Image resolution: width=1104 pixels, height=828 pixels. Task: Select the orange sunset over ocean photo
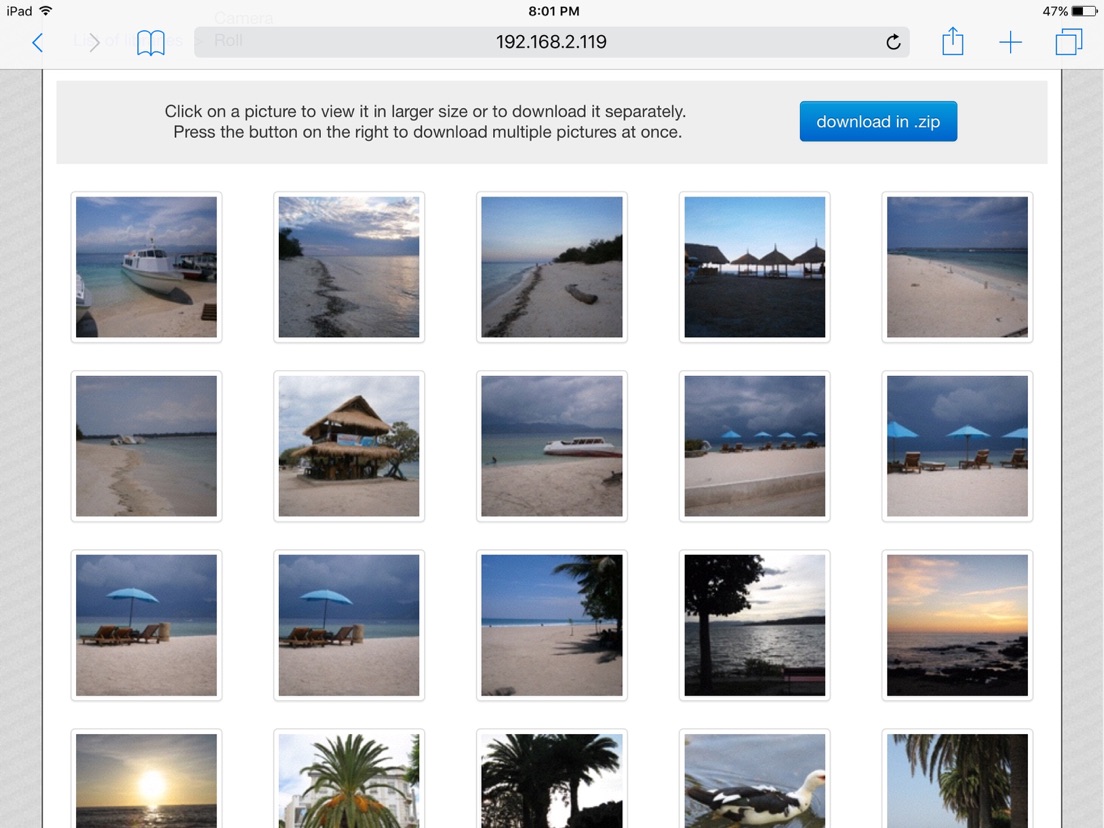click(956, 624)
